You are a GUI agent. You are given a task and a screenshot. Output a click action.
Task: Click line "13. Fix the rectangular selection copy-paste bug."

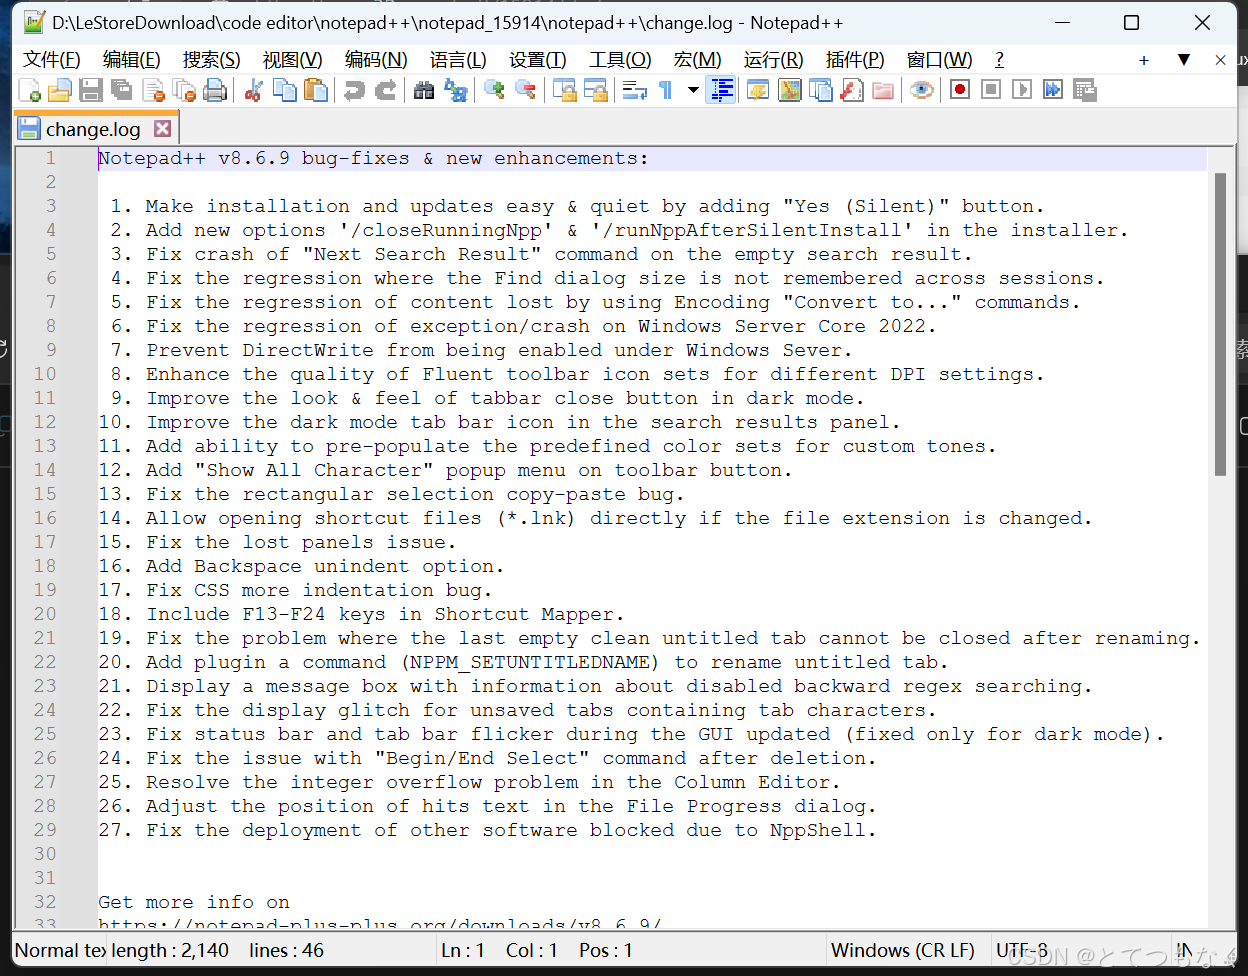coord(391,494)
